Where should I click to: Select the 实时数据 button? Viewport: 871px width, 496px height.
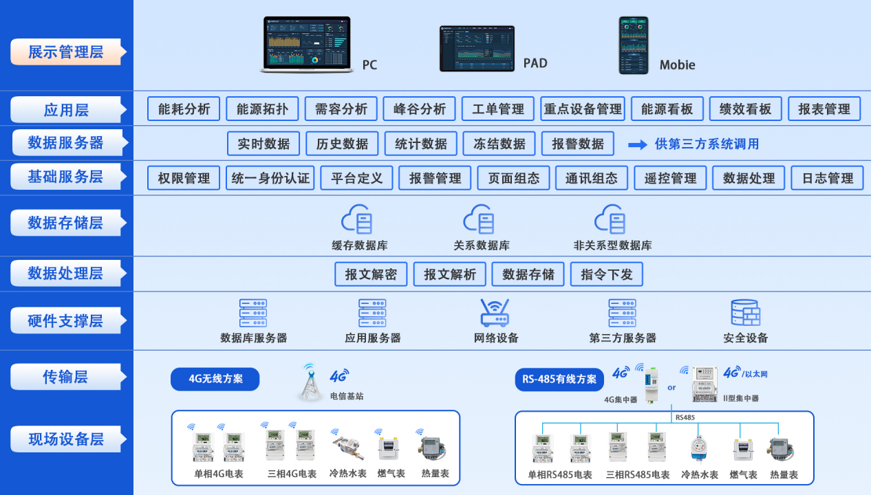coord(263,144)
